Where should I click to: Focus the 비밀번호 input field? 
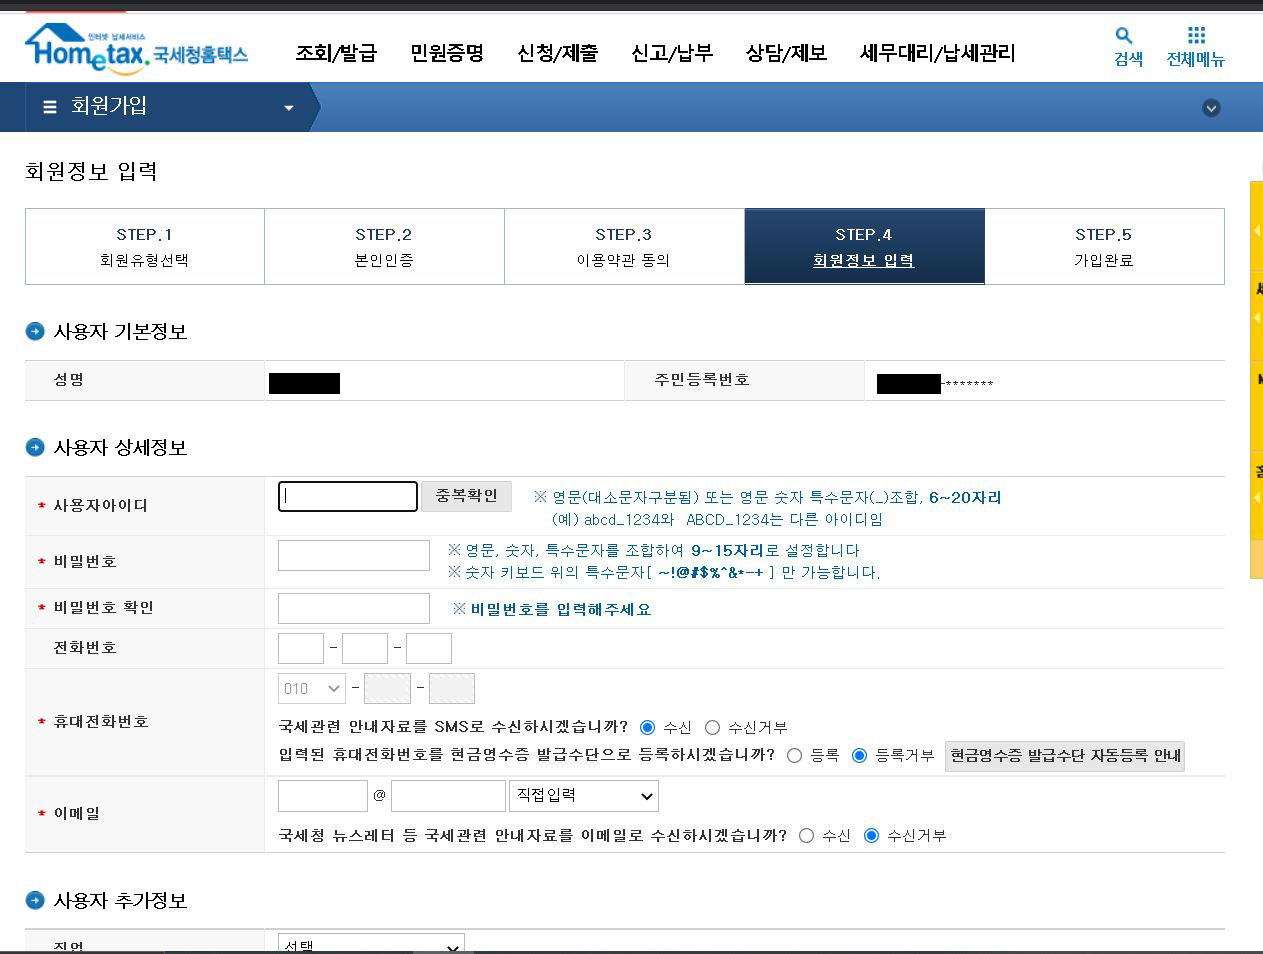[x=354, y=556]
